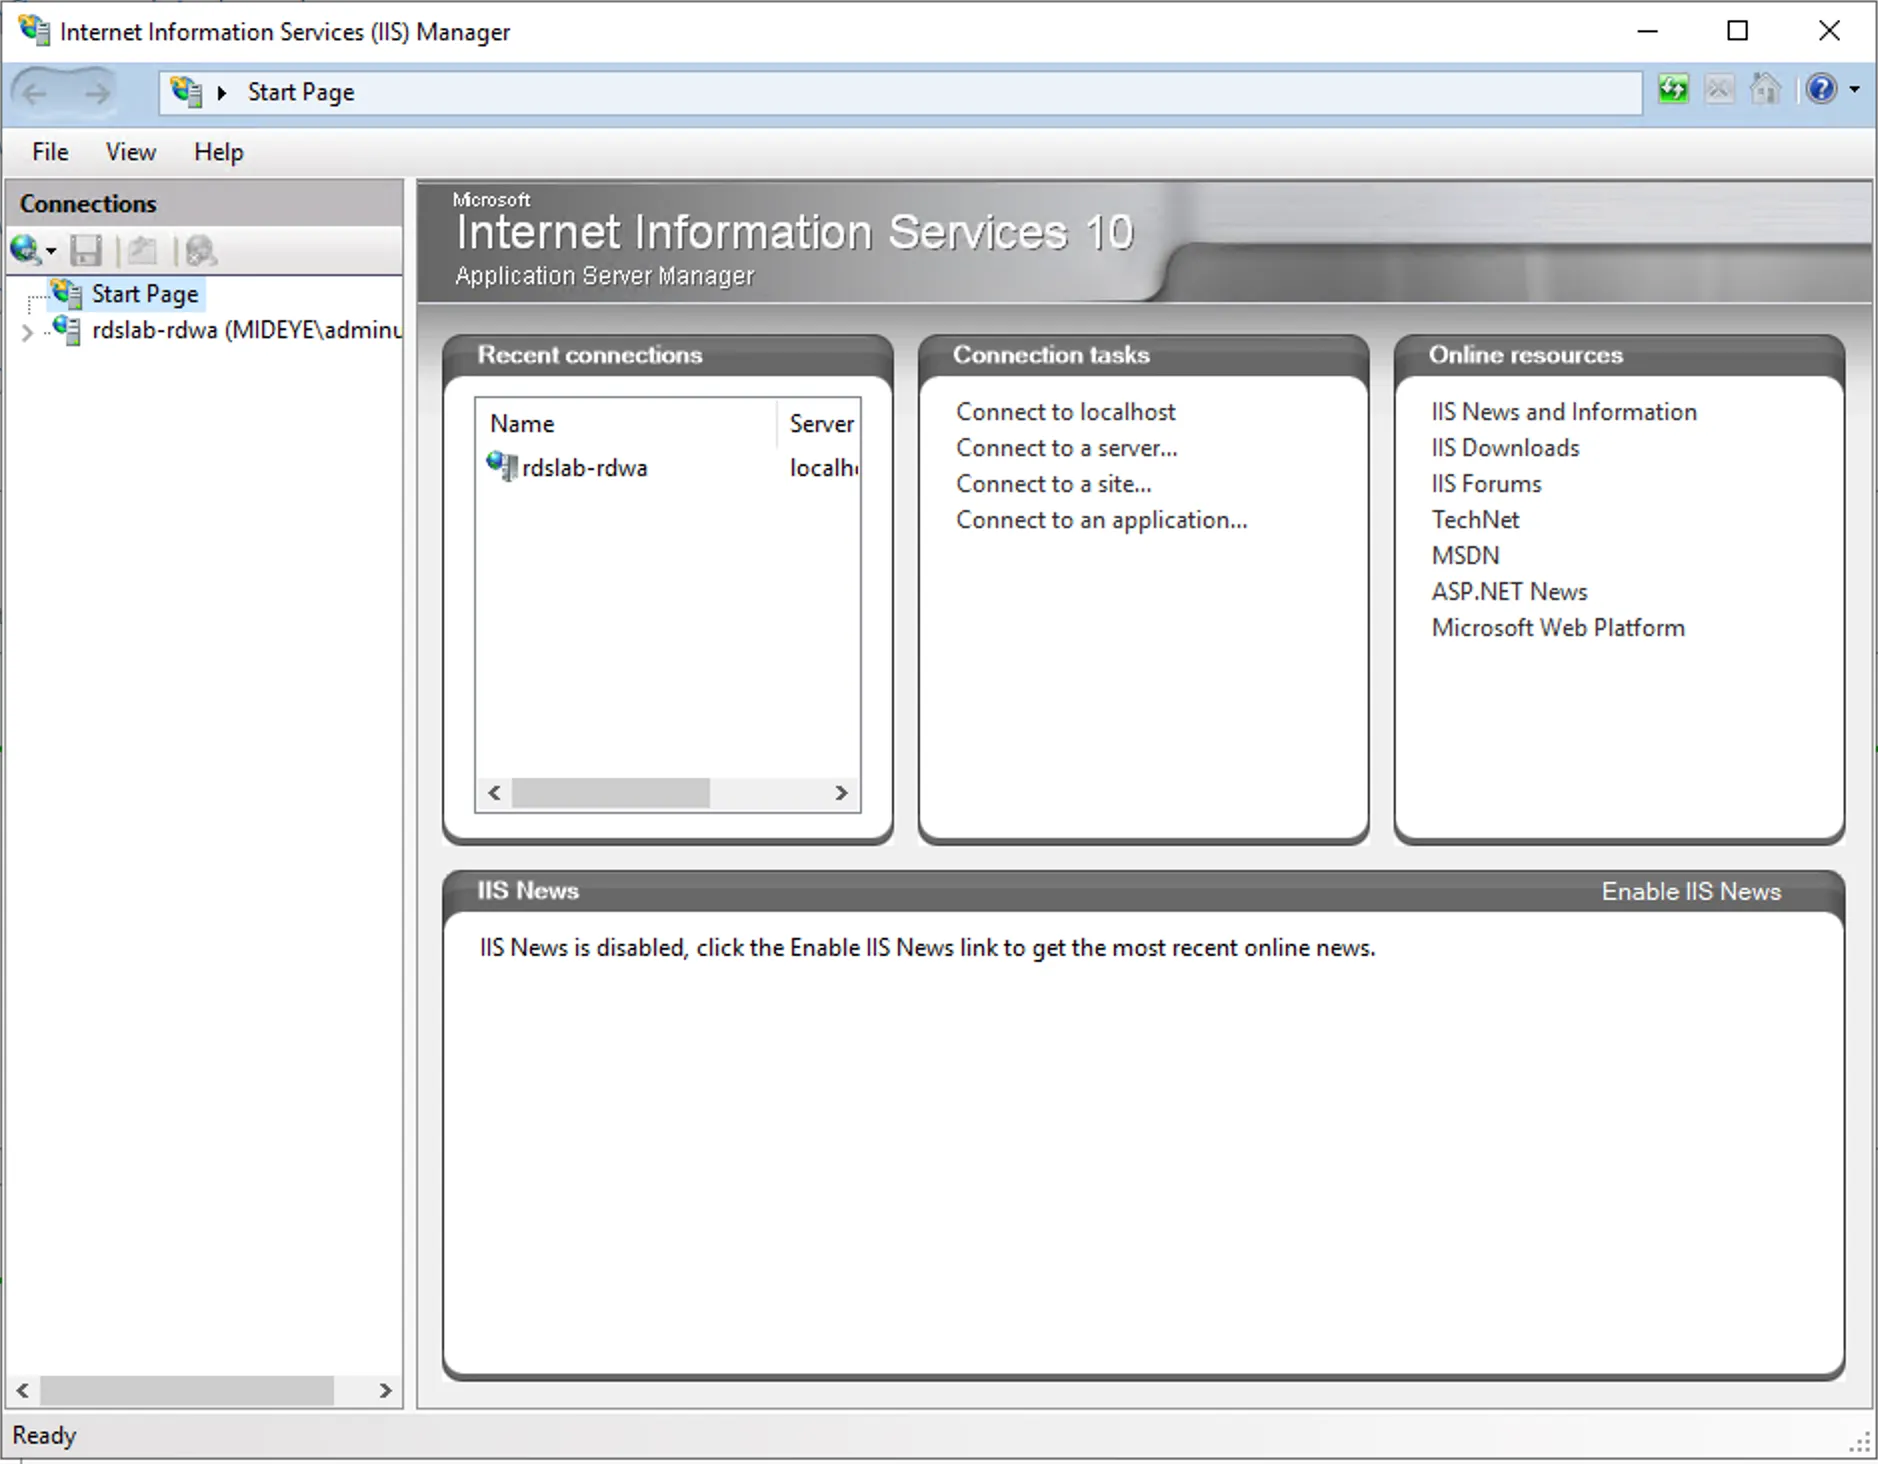
Task: Navigate home using the house icon
Action: pyautogui.click(x=1766, y=89)
